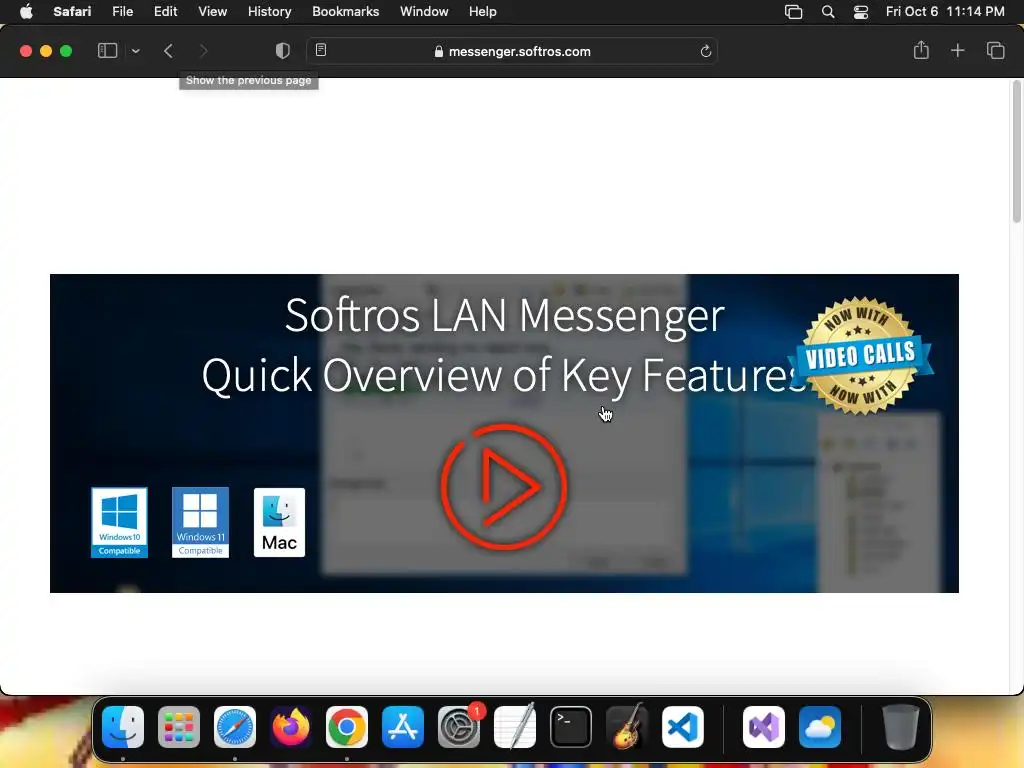Open Finder from the Dock
The height and width of the screenshot is (768, 1024).
coord(123,727)
